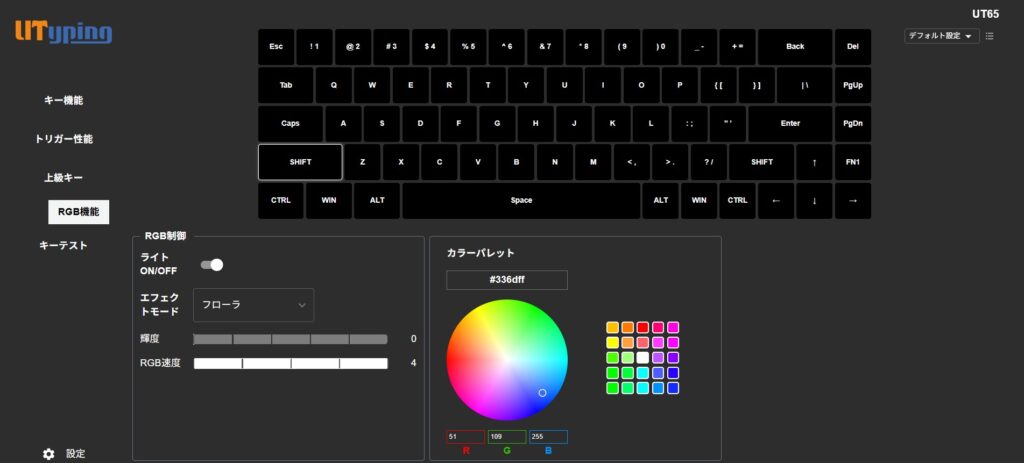Open the キー機能 menu item

tap(63, 100)
